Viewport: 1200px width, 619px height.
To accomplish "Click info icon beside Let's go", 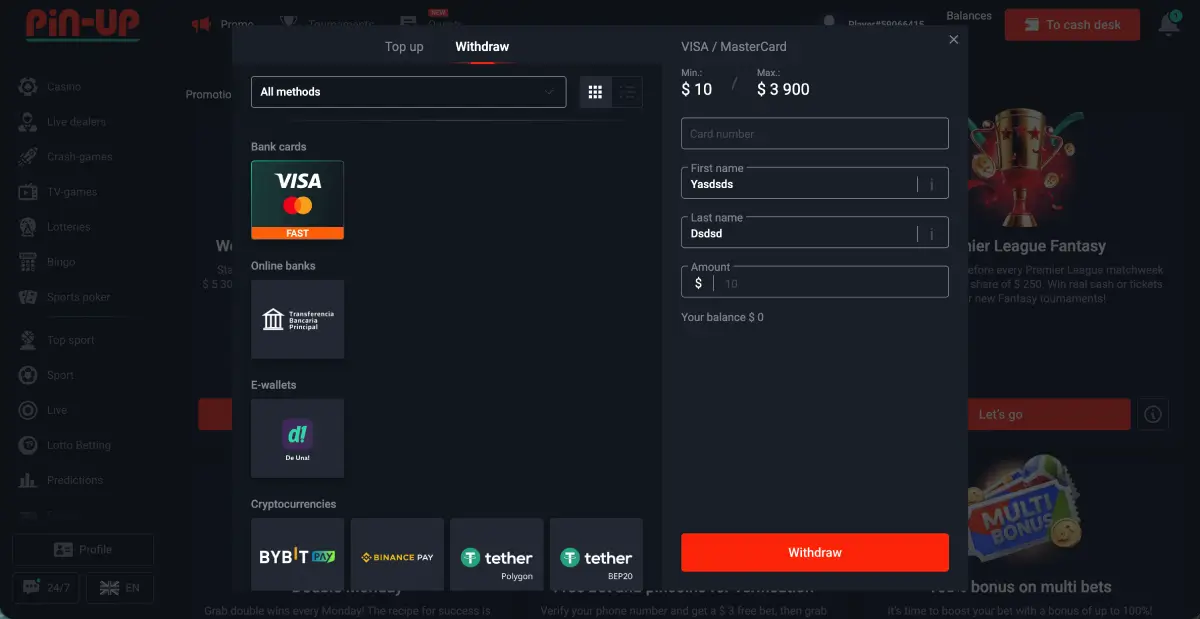I will pos(1153,414).
